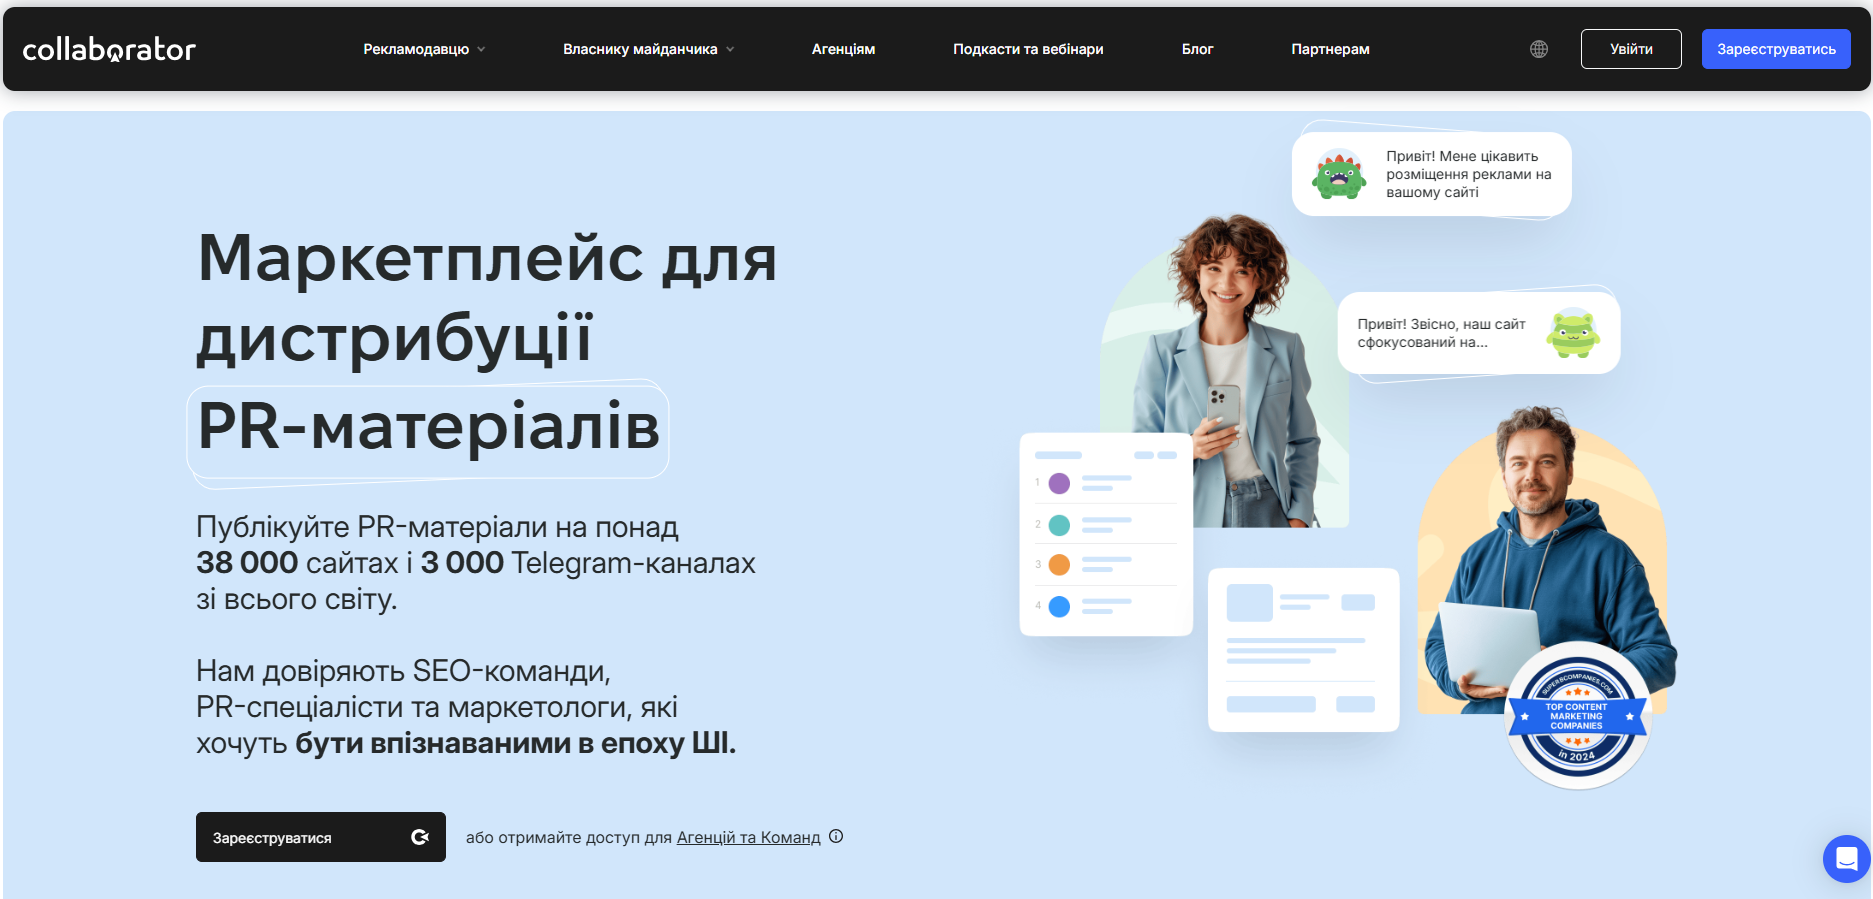Open the chat widget bubble icon
Image resolution: width=1873 pixels, height=899 pixels.
1846,858
